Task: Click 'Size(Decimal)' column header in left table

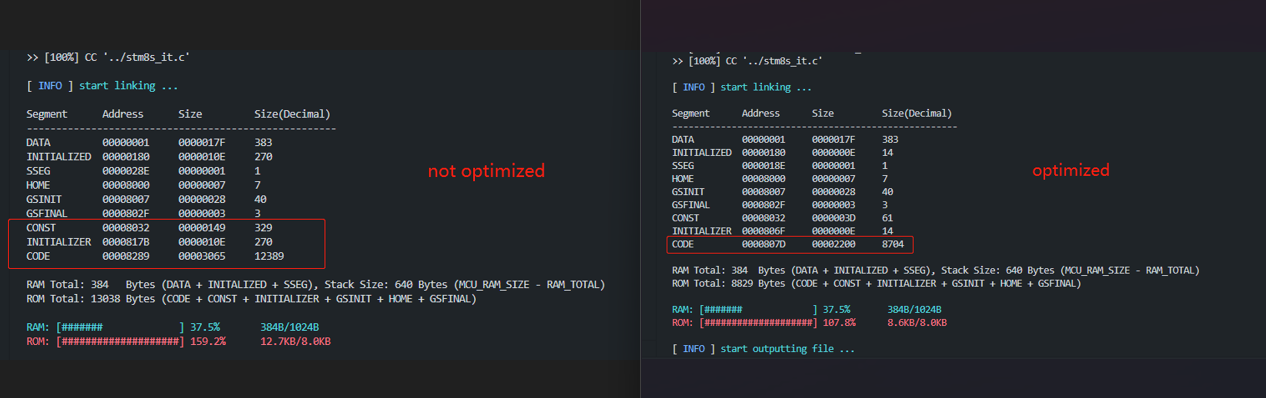Action: pos(292,114)
